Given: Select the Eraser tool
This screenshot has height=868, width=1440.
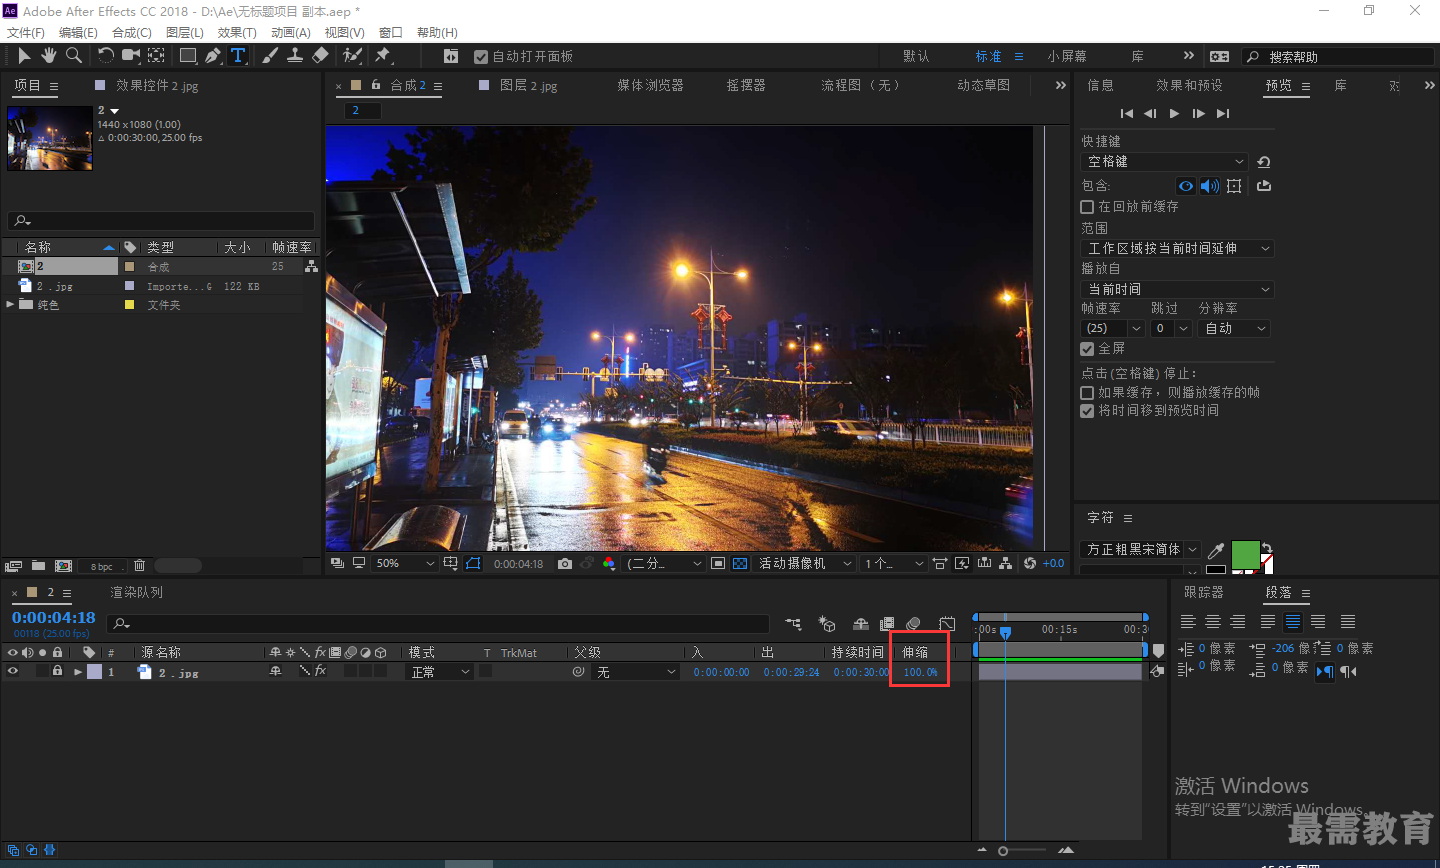Looking at the screenshot, I should click(x=320, y=56).
